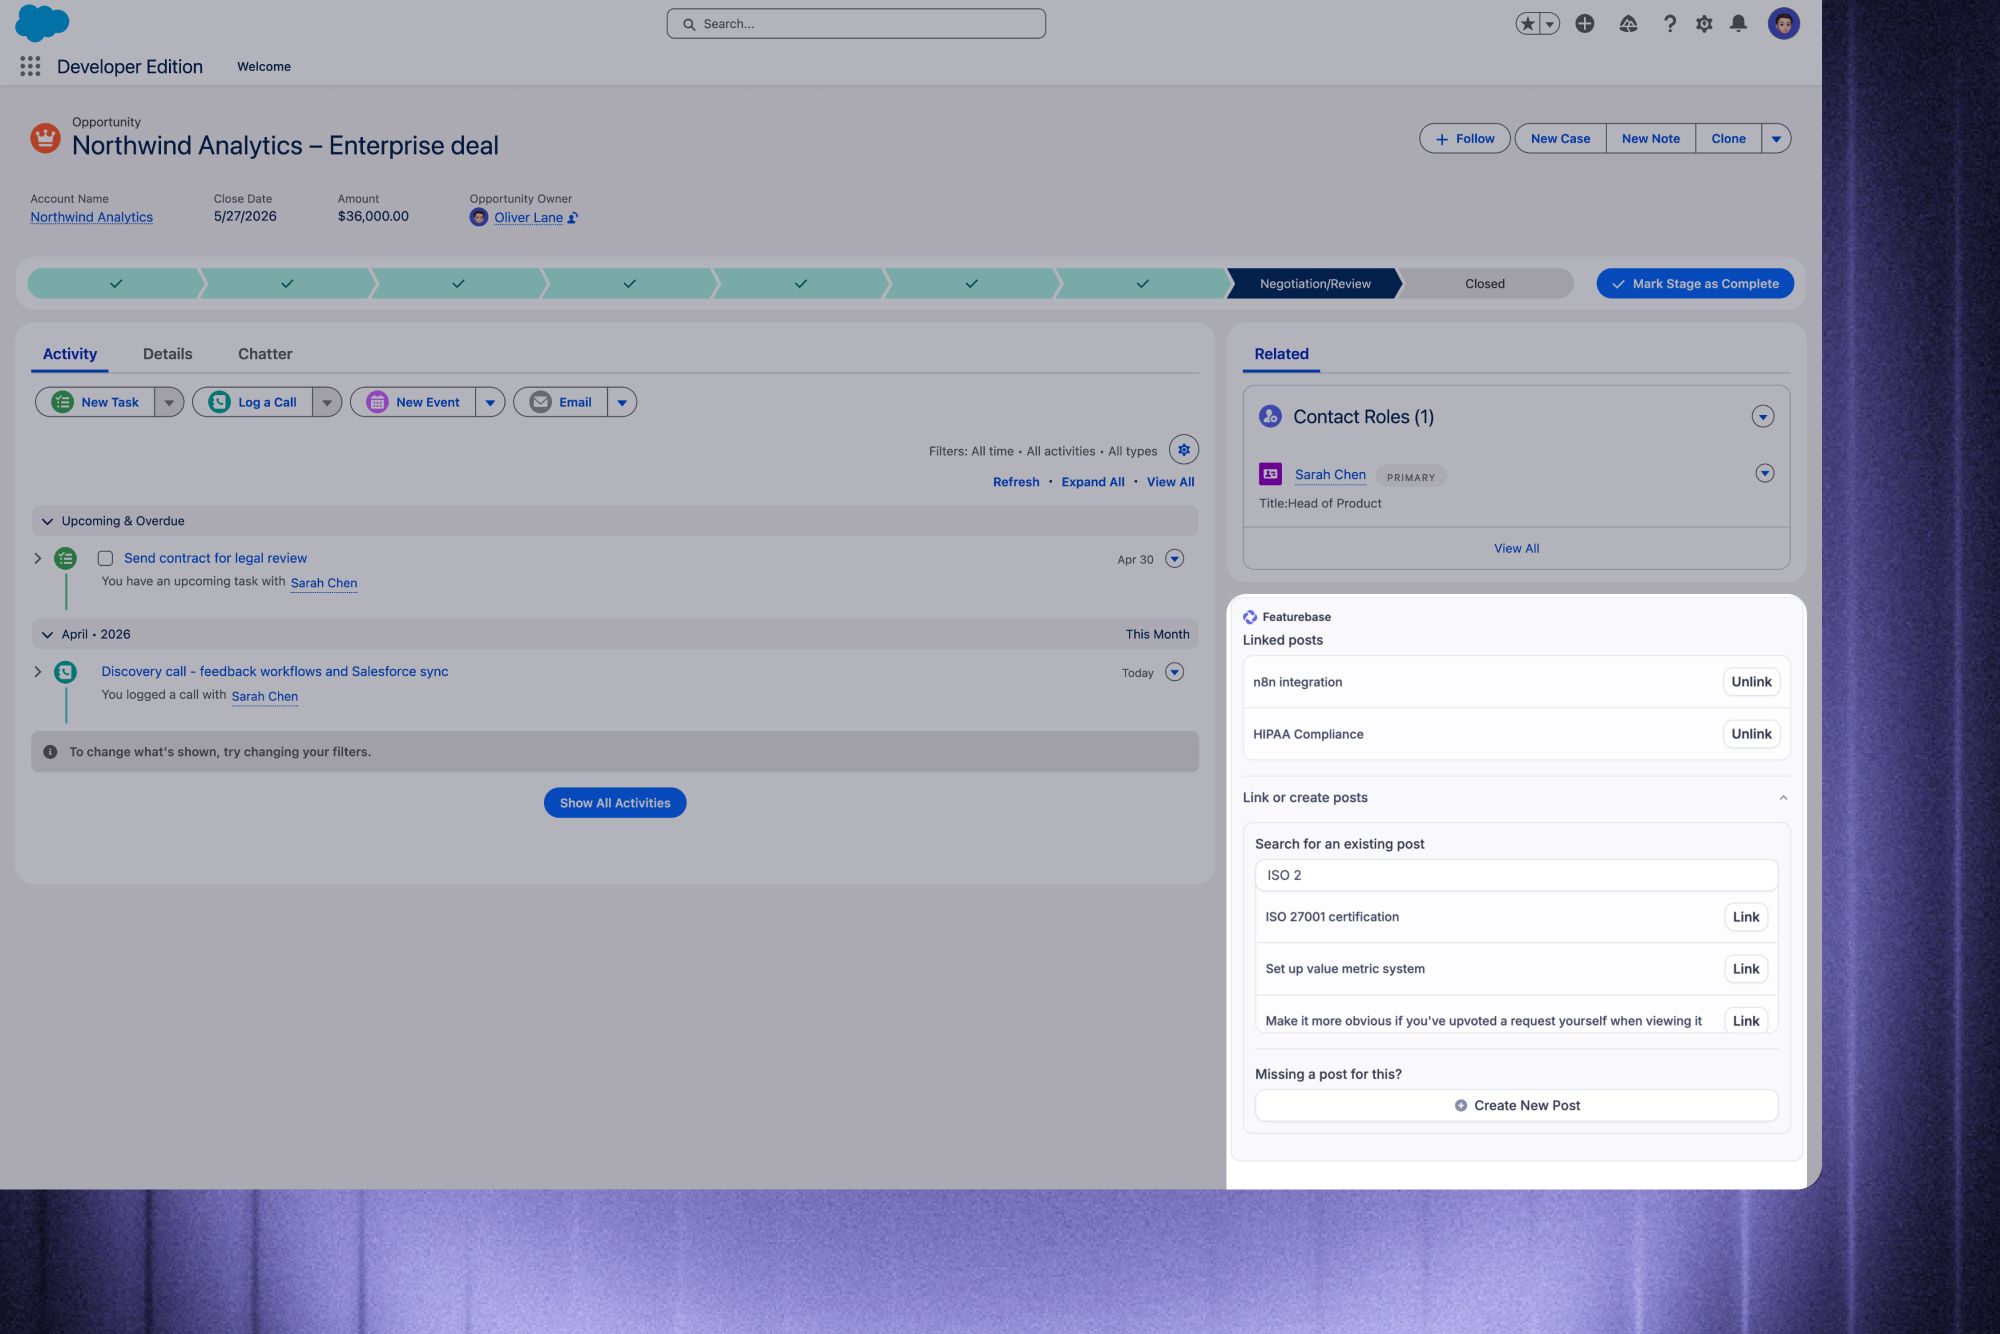The width and height of the screenshot is (2000, 1334).
Task: Click the Clone button
Action: [x=1728, y=139]
